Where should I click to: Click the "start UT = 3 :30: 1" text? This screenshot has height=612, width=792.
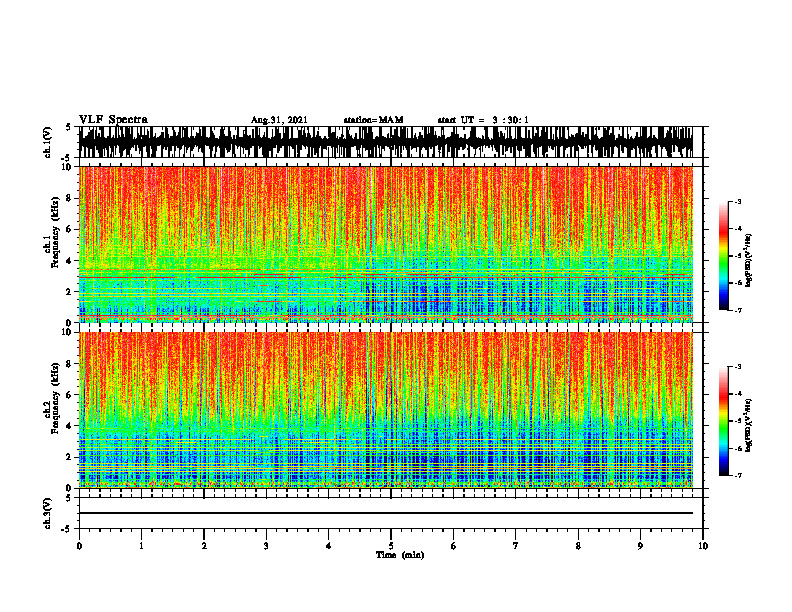pos(483,120)
